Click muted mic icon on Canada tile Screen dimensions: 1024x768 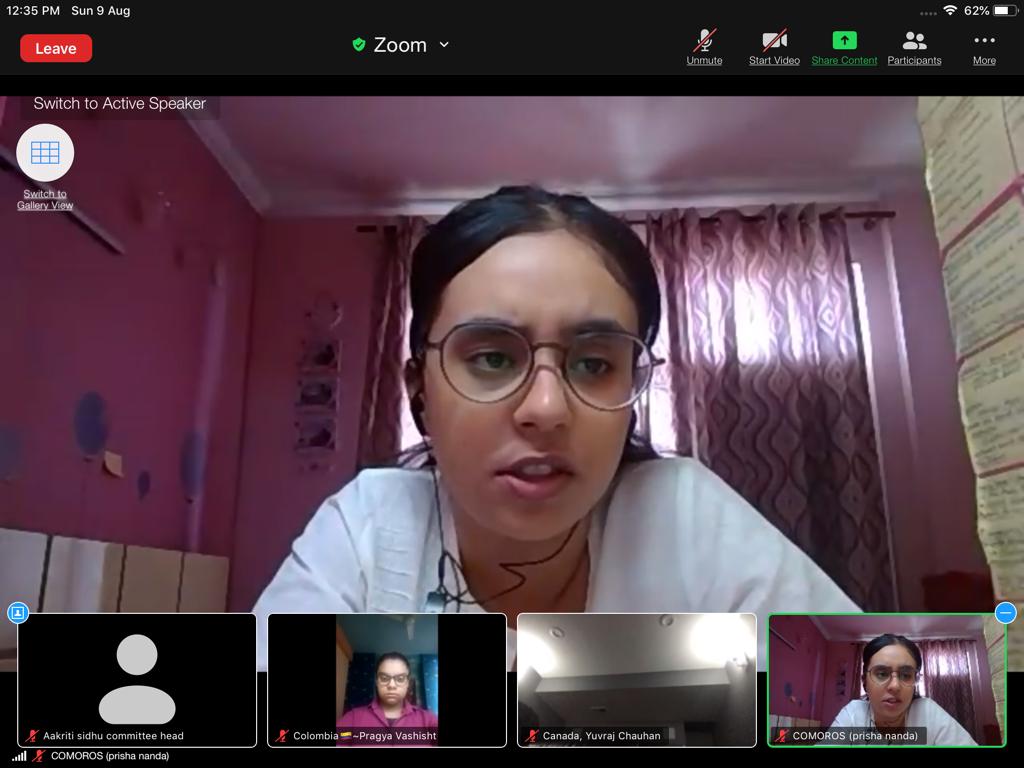(x=532, y=736)
